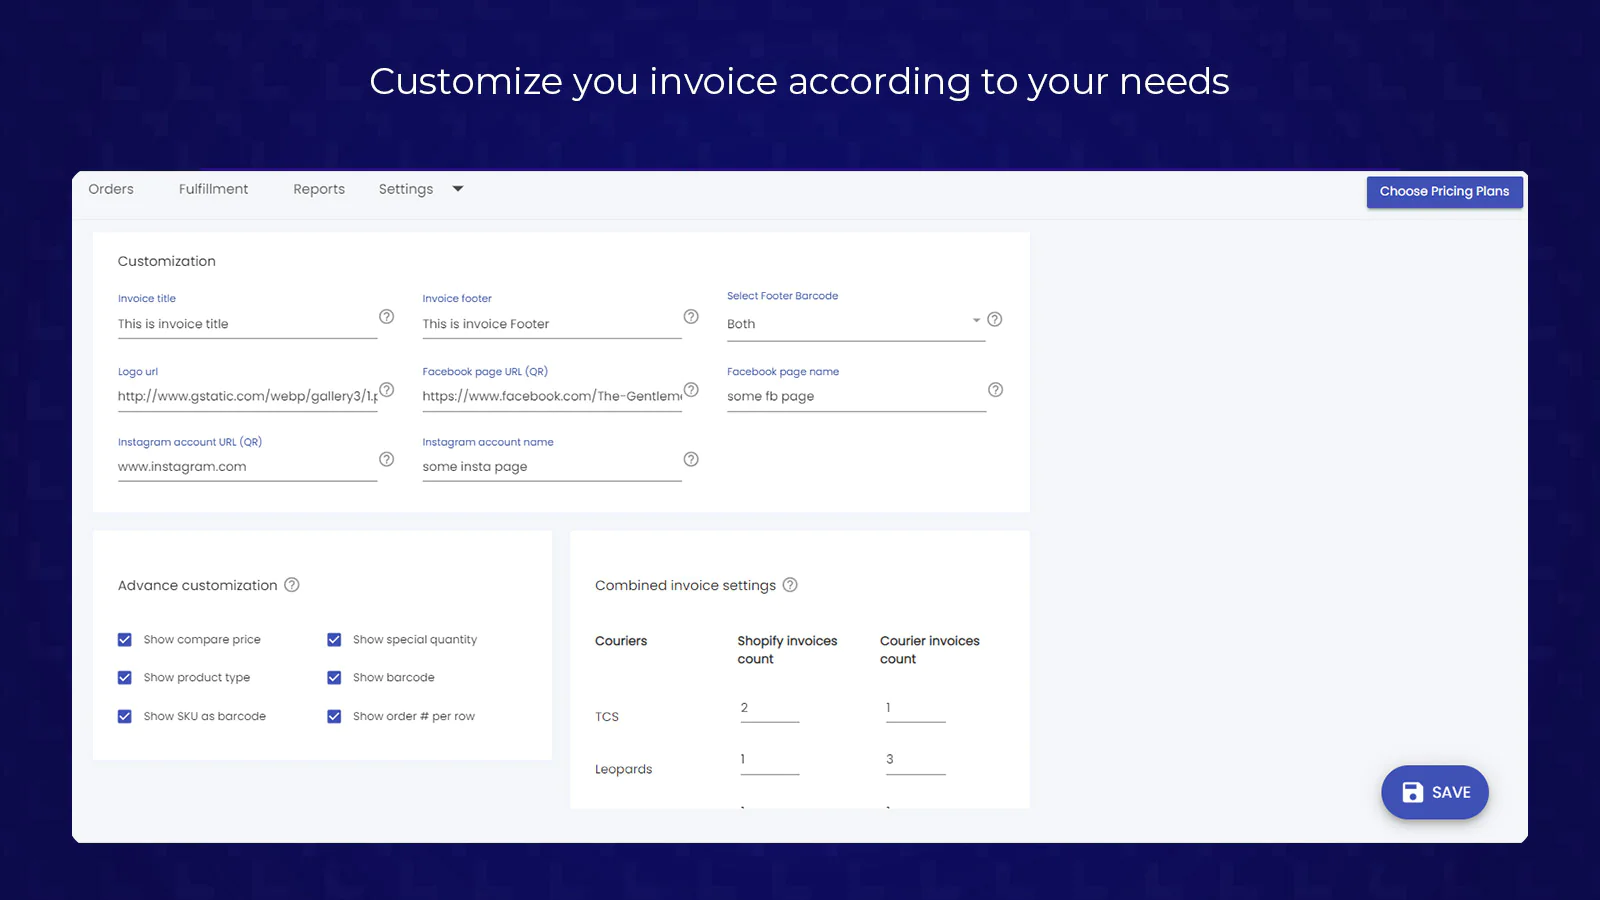The width and height of the screenshot is (1600, 900).
Task: Click Choose Pricing Plans button
Action: pos(1445,192)
